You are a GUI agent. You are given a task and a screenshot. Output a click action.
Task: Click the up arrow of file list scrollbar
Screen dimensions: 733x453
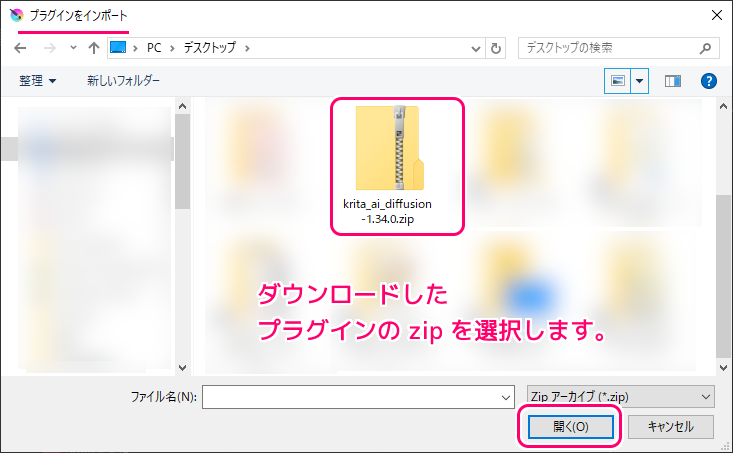(x=724, y=107)
